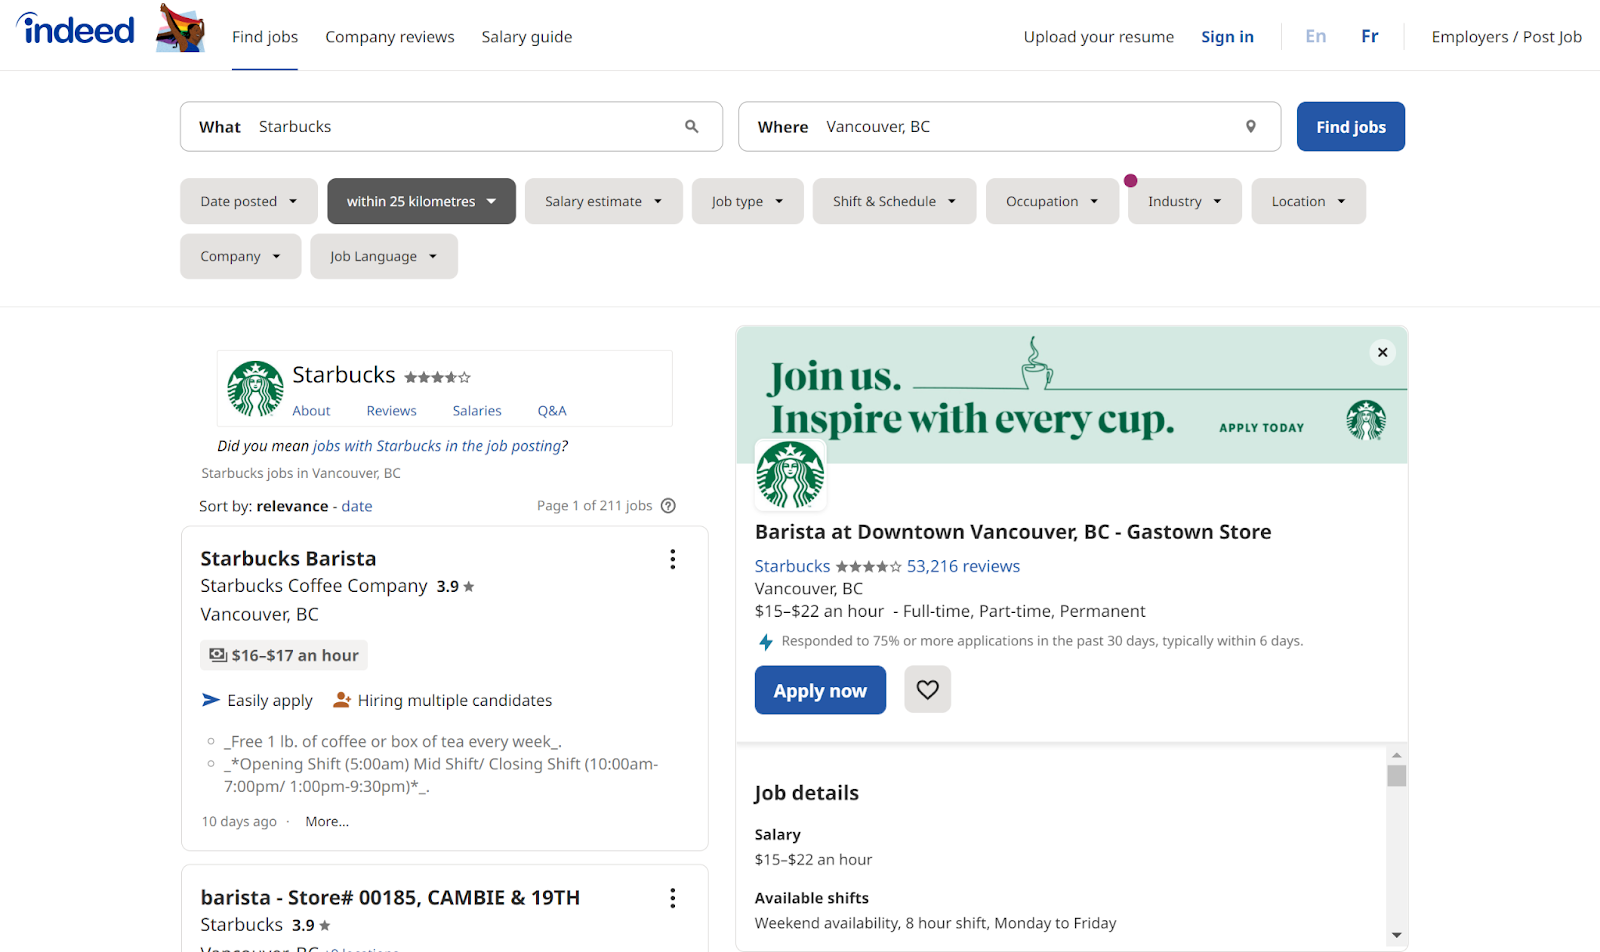Expand the Shift & Schedule filter

(894, 201)
